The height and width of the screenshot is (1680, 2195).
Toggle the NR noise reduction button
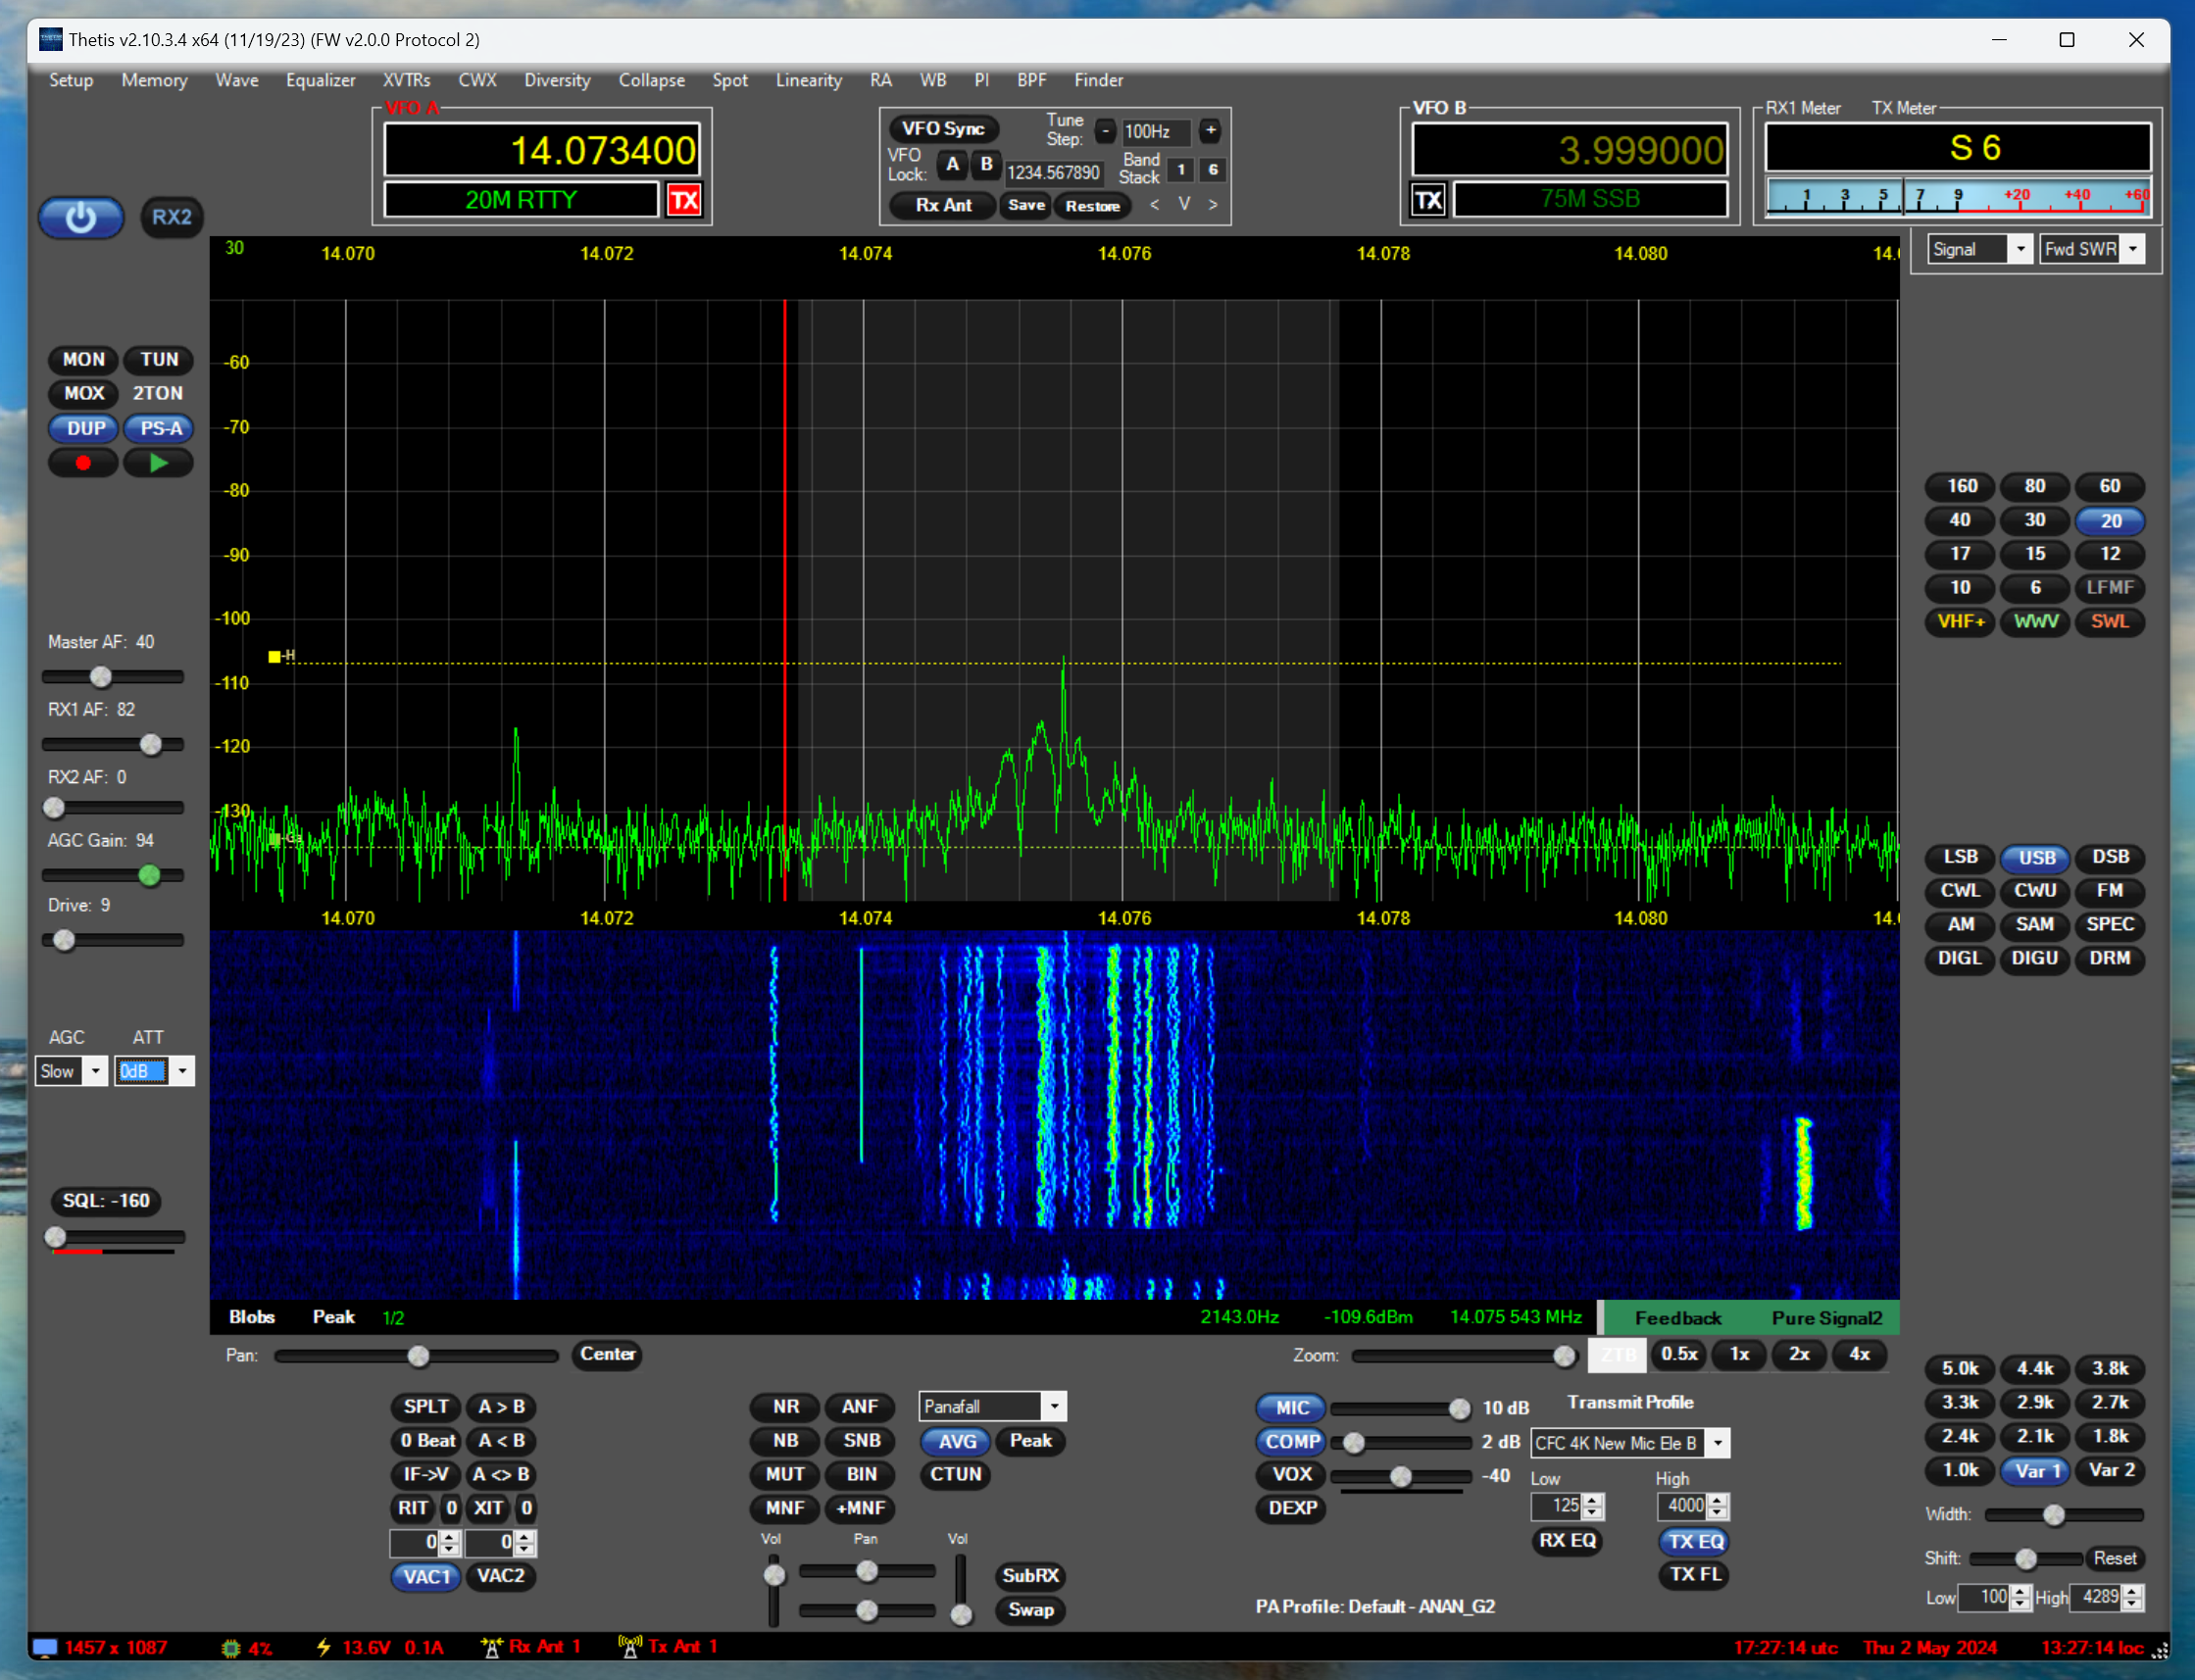785,1407
